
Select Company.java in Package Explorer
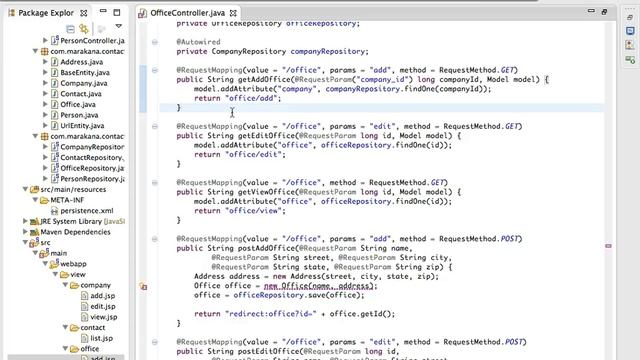tap(84, 83)
